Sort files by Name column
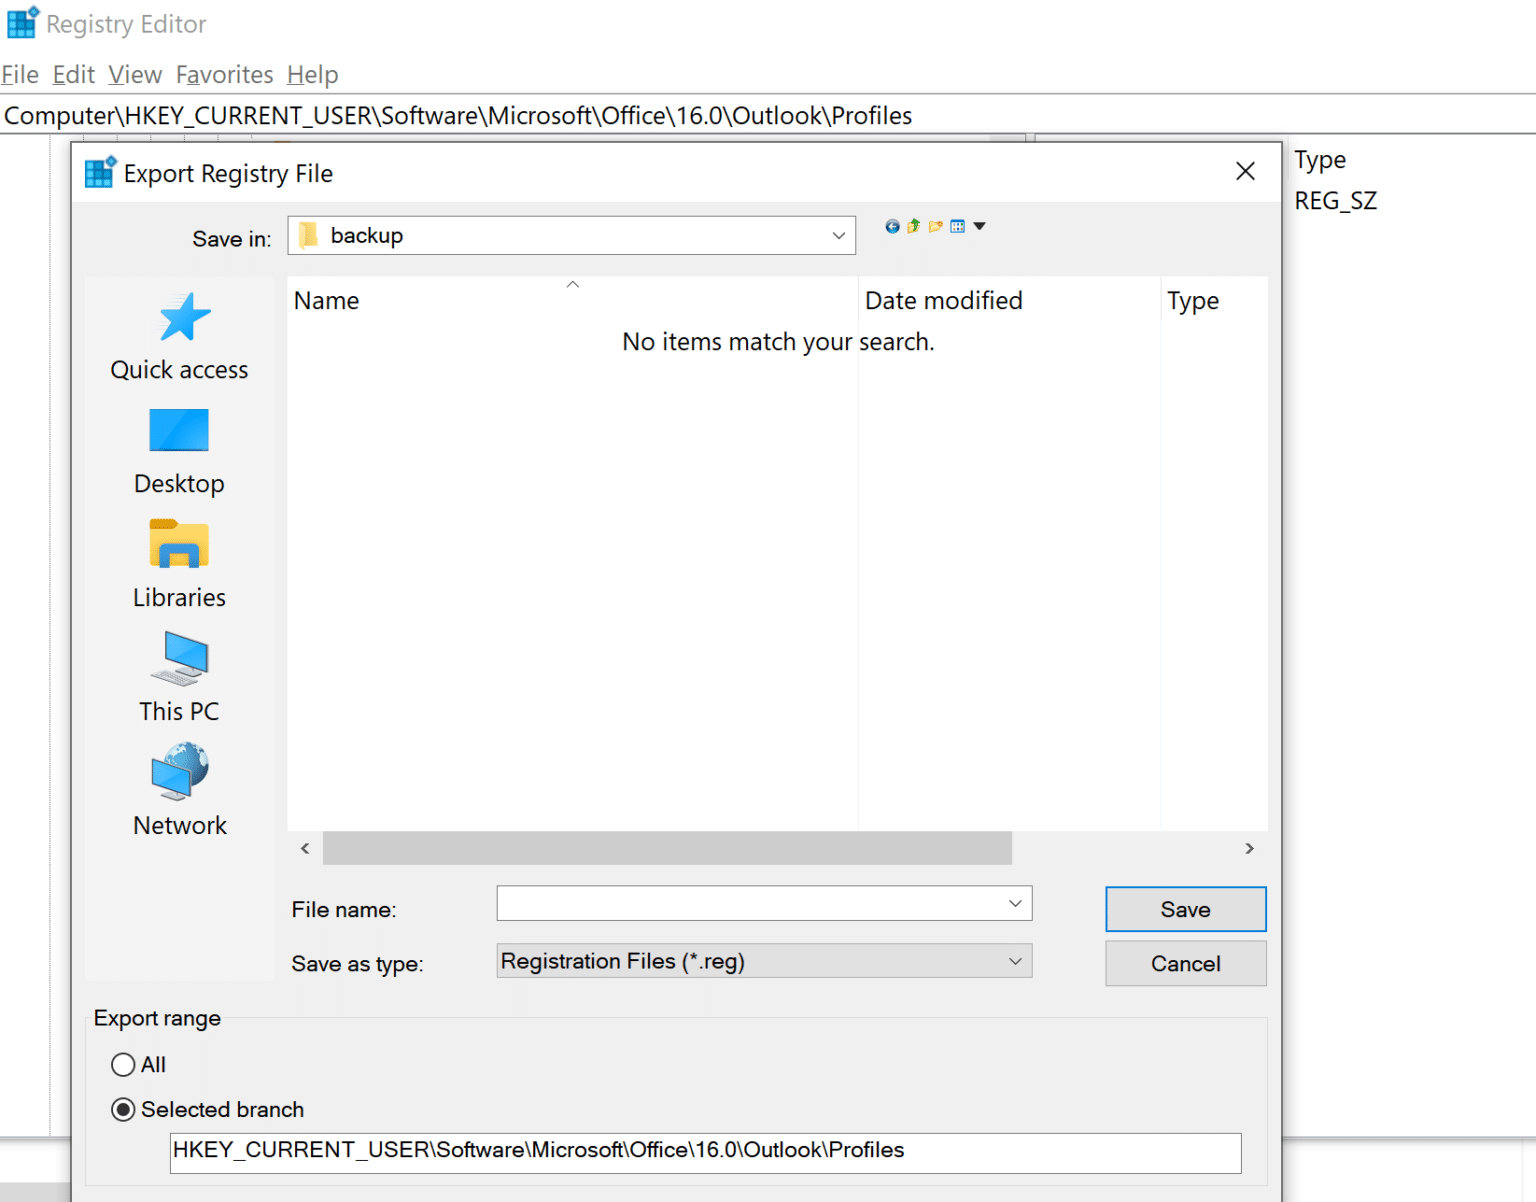The image size is (1536, 1202). [572, 300]
